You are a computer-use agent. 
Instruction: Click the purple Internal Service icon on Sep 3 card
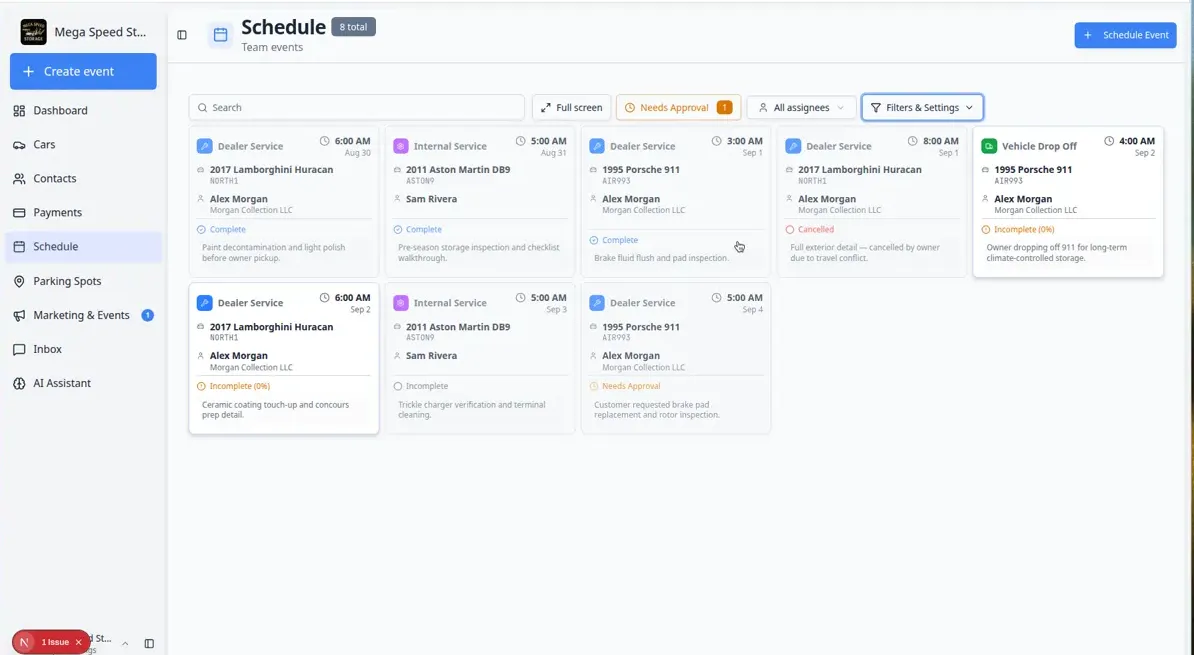(x=401, y=302)
